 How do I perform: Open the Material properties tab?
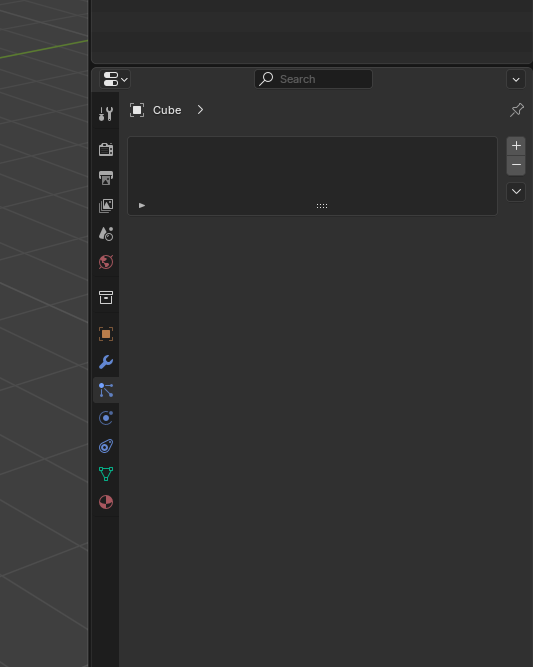[x=106, y=502]
